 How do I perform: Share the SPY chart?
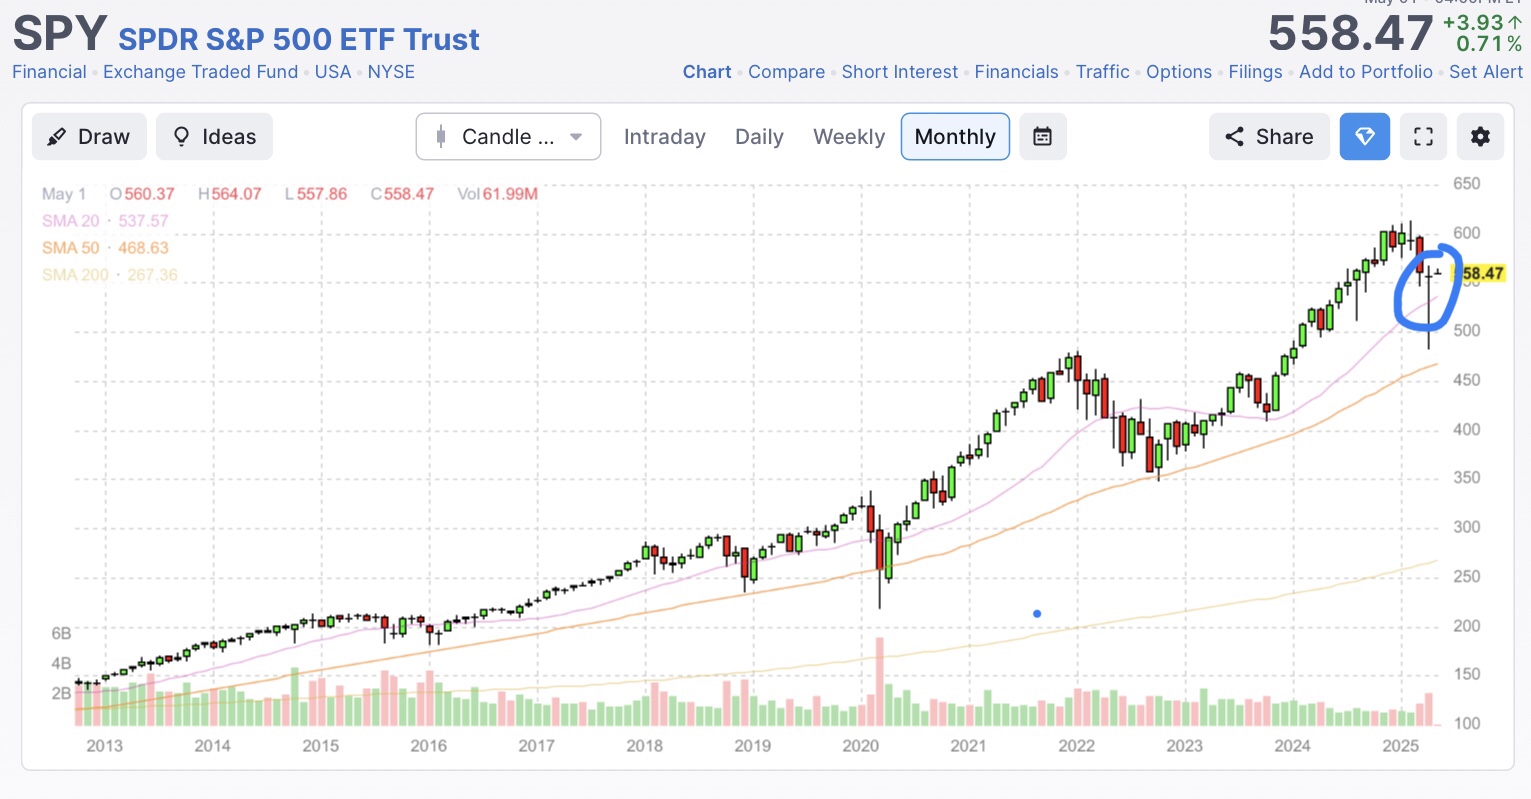[1269, 137]
